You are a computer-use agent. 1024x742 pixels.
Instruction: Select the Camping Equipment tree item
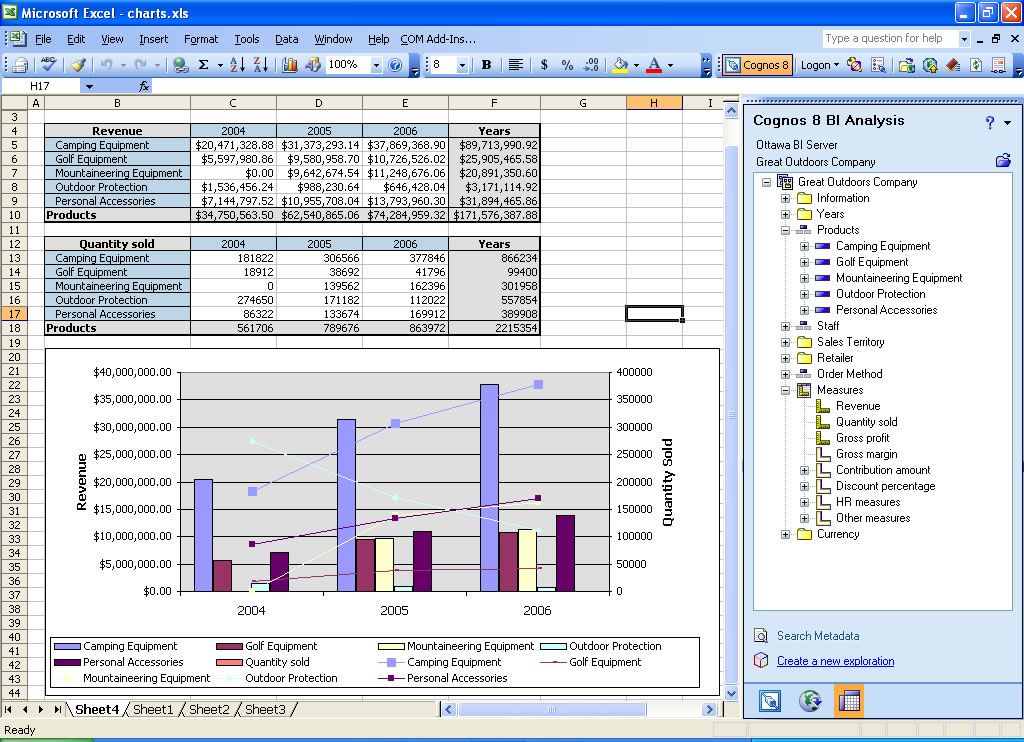(883, 246)
